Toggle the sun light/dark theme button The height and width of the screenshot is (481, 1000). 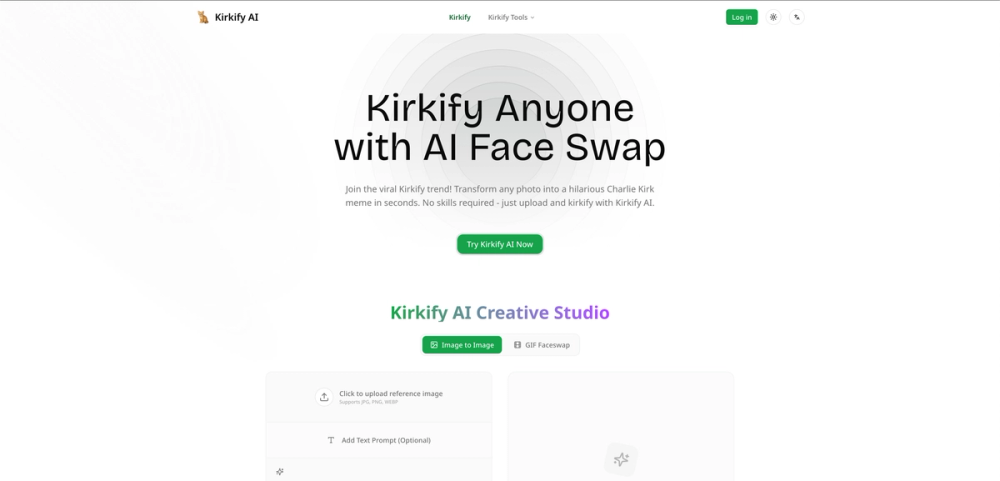tap(773, 17)
